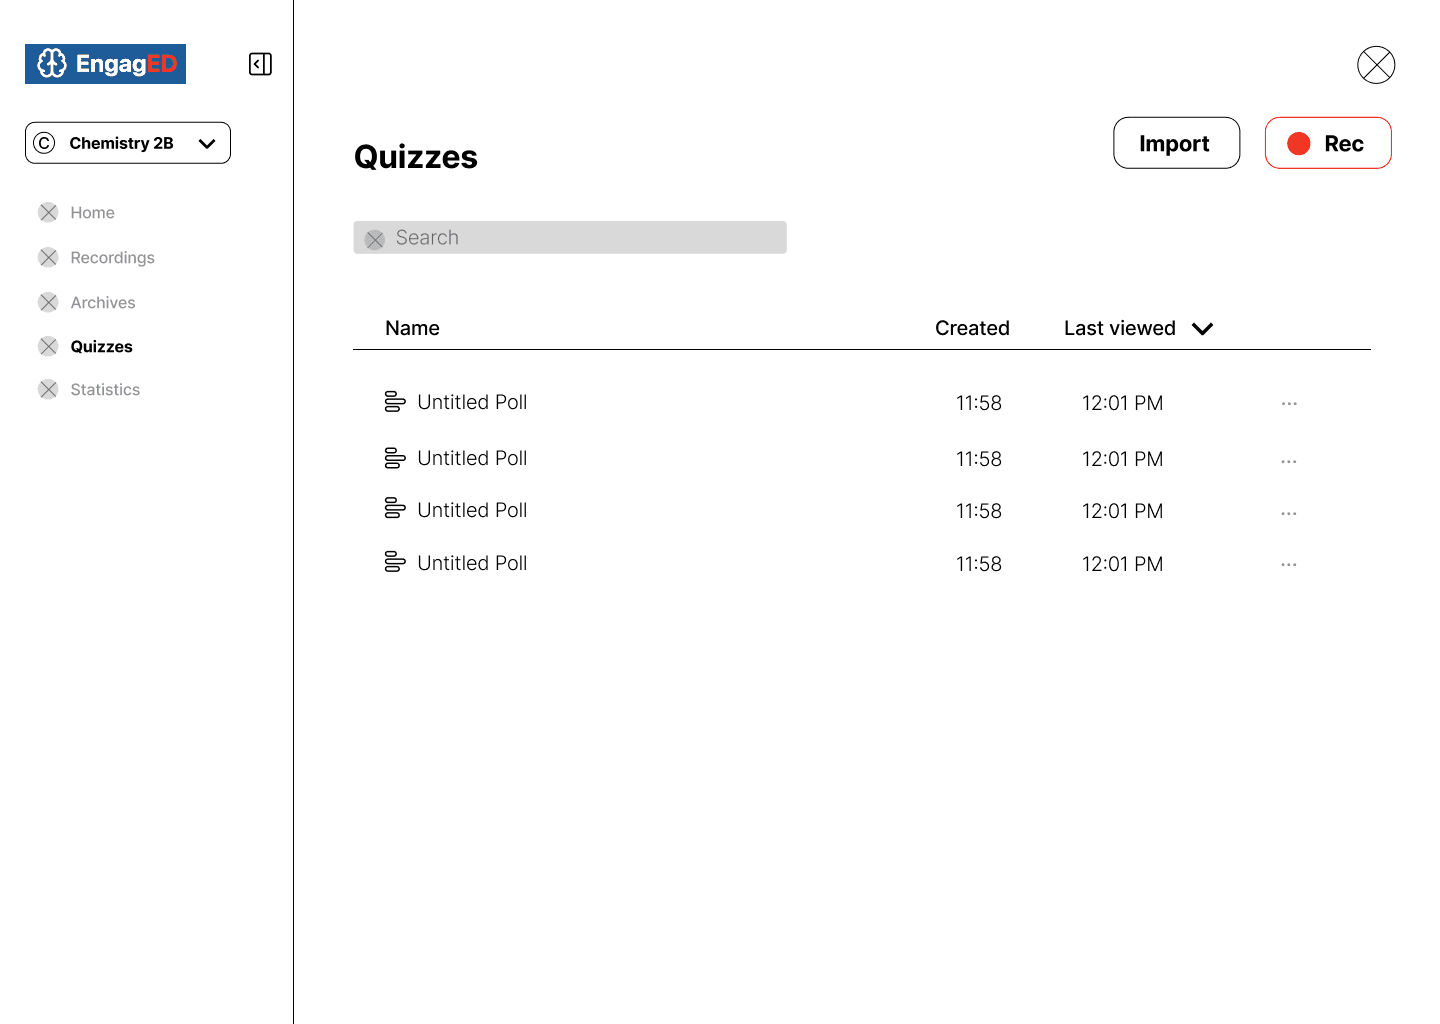This screenshot has height=1024, width=1440.
Task: Click the placeholder icon beside Home
Action: 48,212
